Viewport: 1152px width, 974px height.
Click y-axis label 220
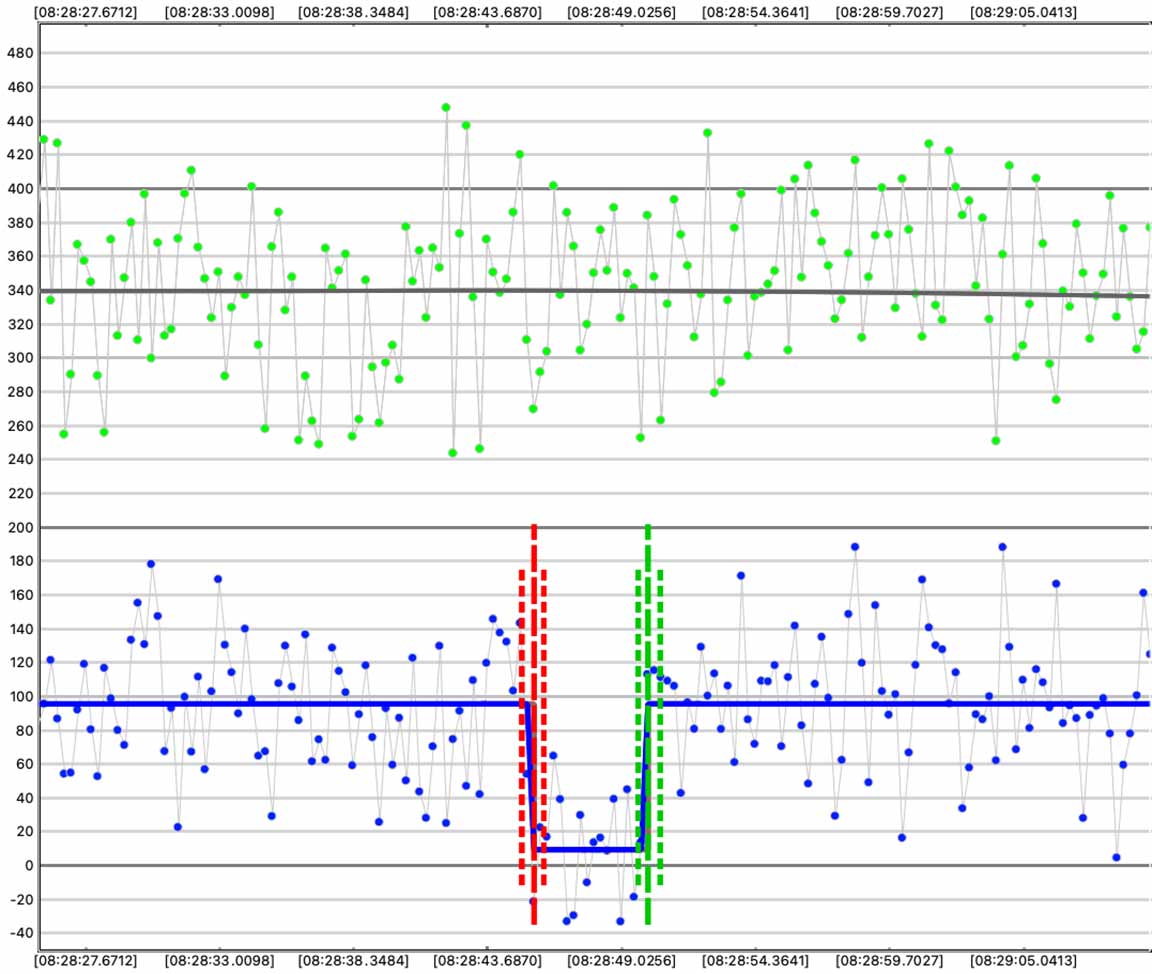[x=20, y=494]
